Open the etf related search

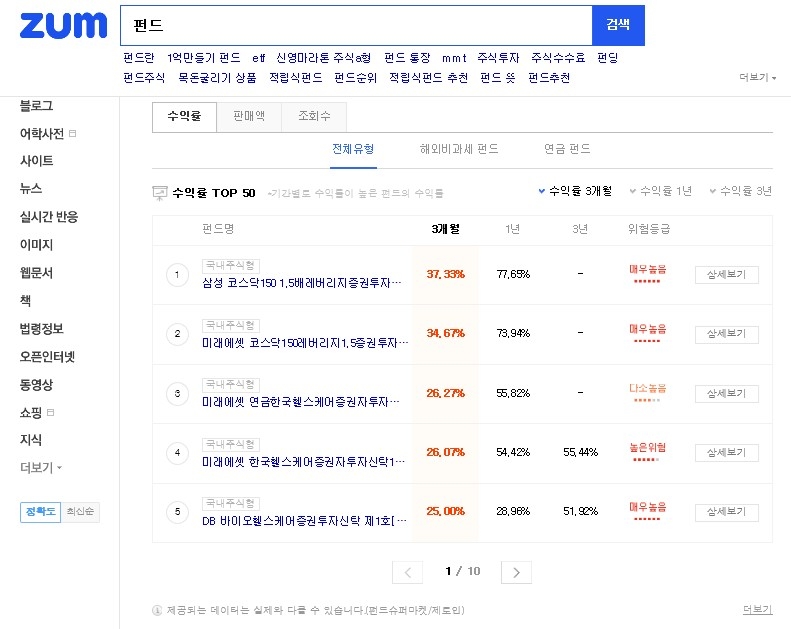(x=258, y=58)
